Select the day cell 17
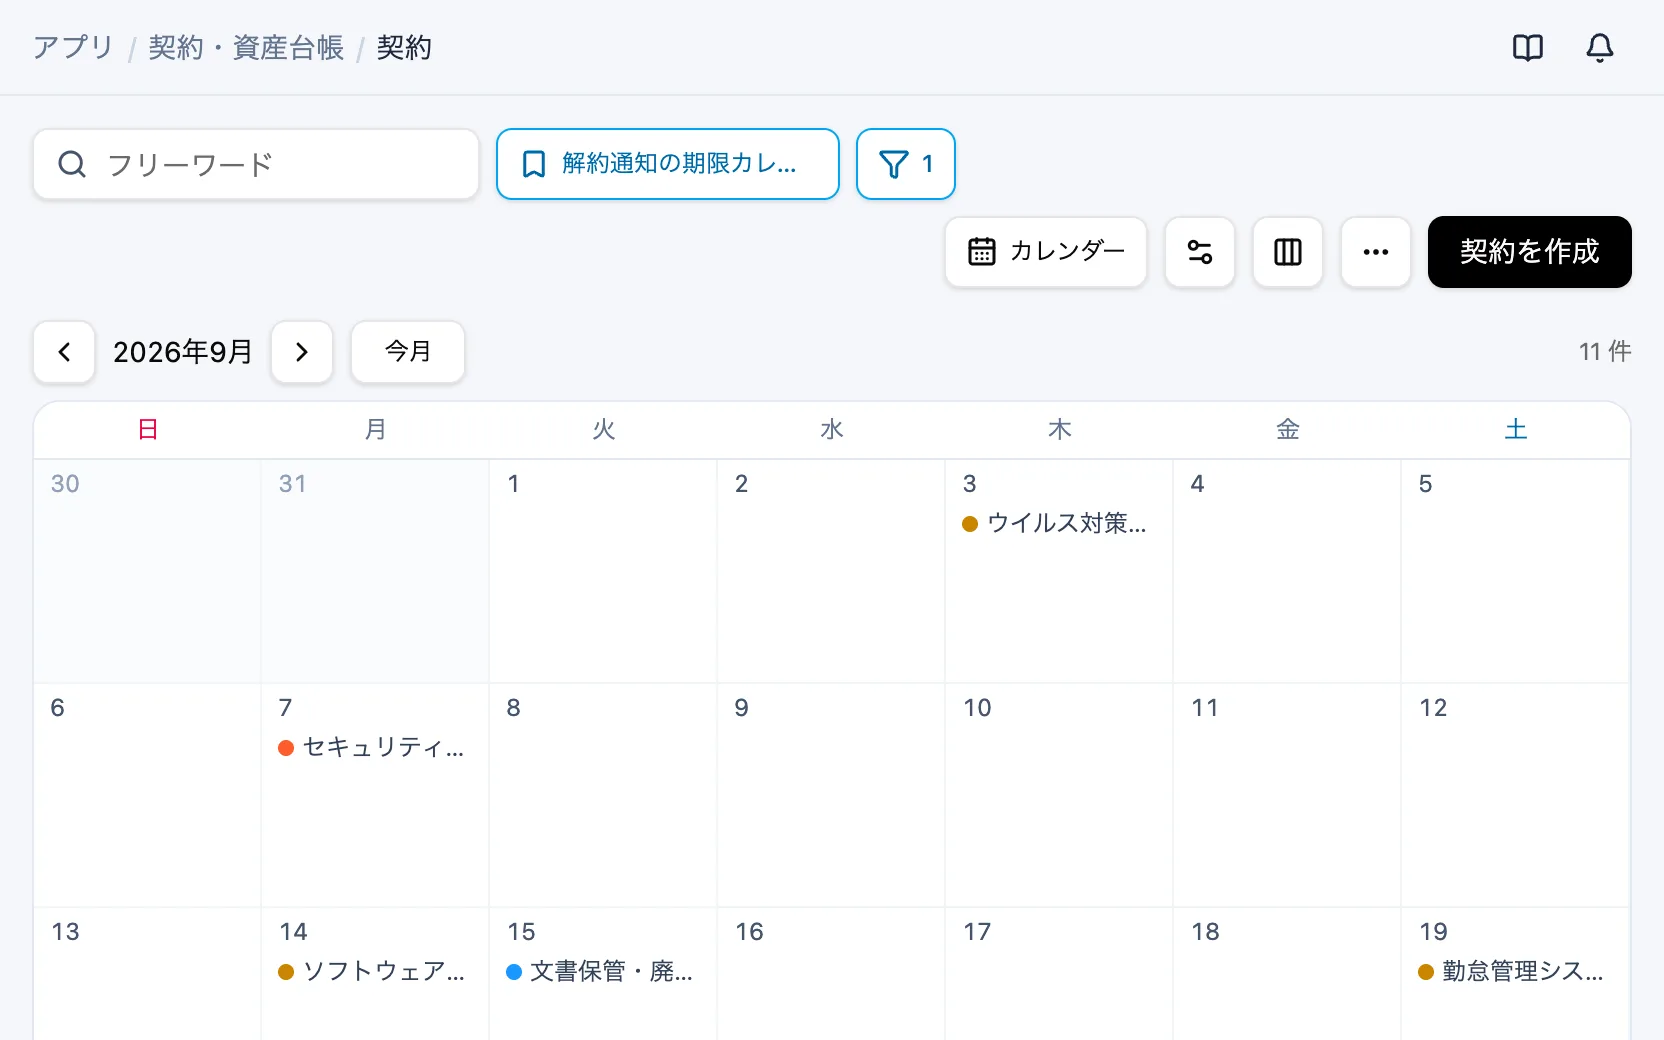 click(1059, 974)
